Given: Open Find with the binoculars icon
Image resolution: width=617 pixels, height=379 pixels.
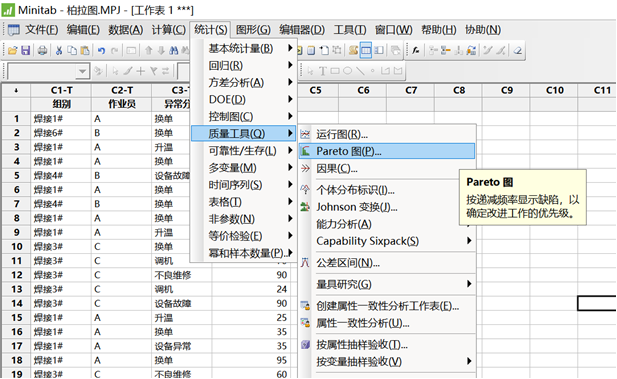Looking at the screenshot, I should pos(174,50).
